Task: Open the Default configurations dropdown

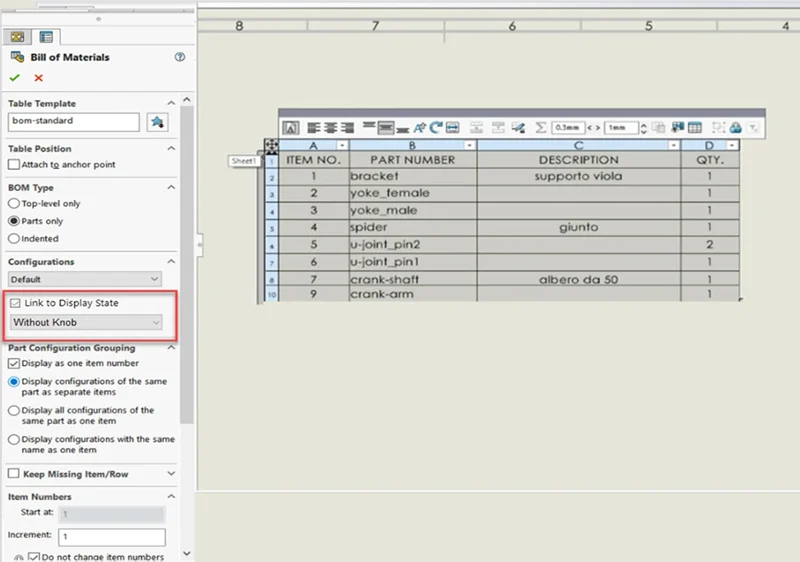Action: point(85,279)
